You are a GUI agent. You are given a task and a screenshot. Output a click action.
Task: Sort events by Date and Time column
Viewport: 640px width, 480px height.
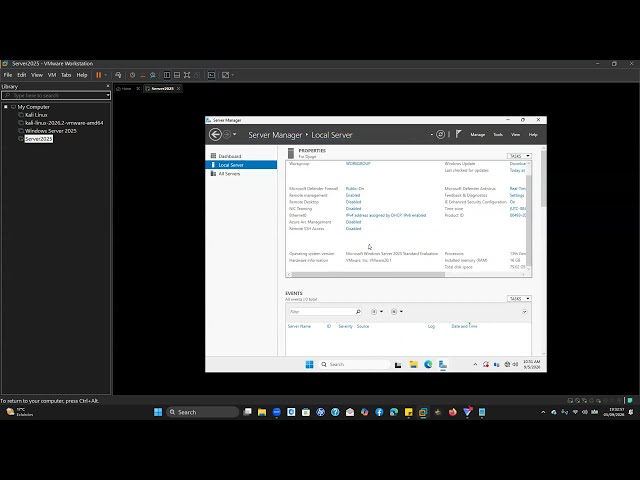pos(464,327)
